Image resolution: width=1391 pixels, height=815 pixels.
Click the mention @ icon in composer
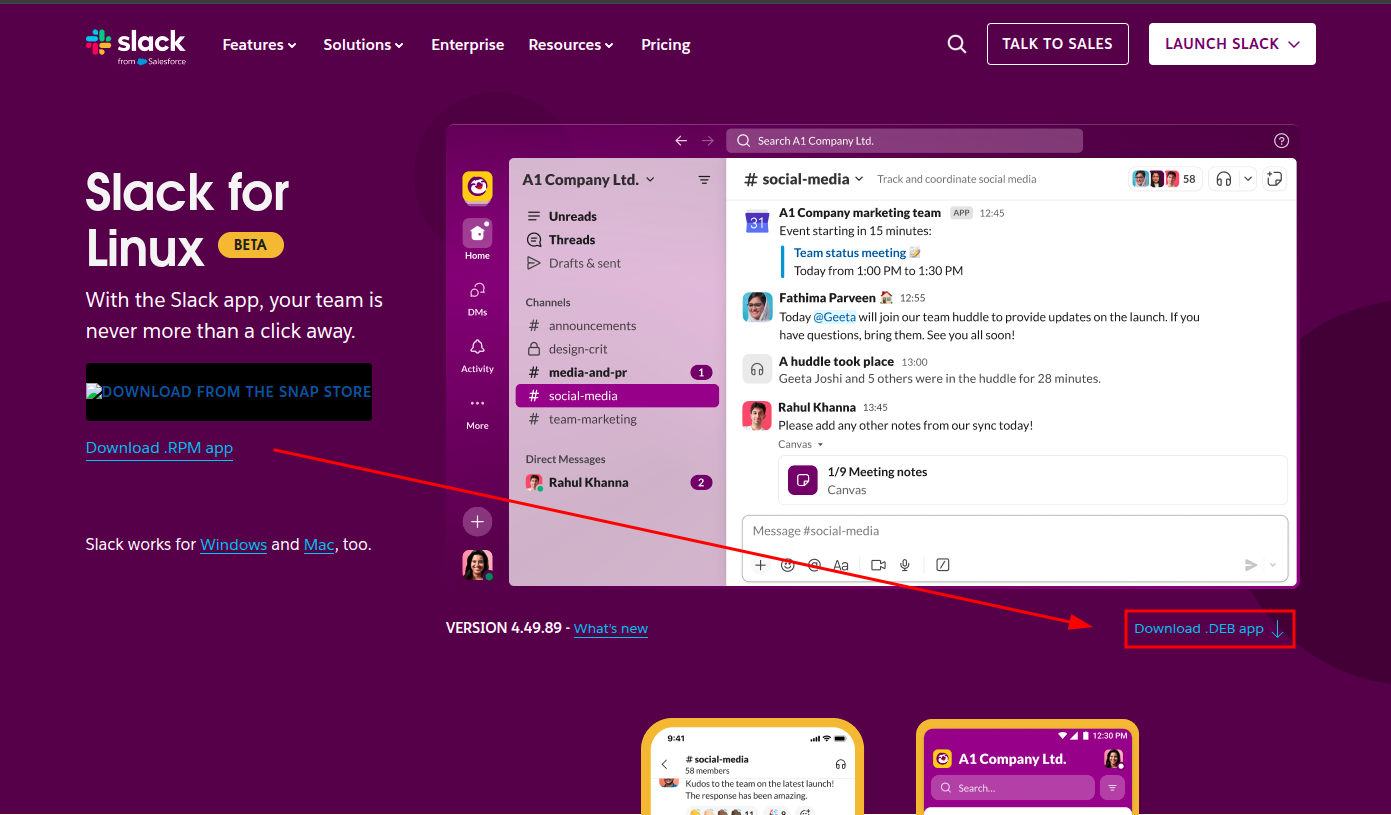tap(814, 565)
